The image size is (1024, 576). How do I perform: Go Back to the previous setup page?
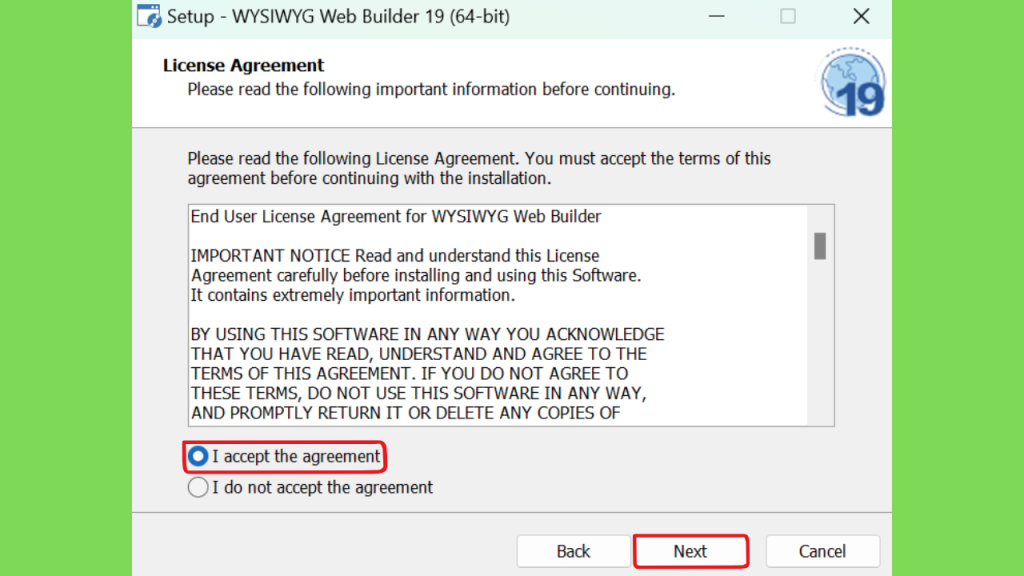573,551
